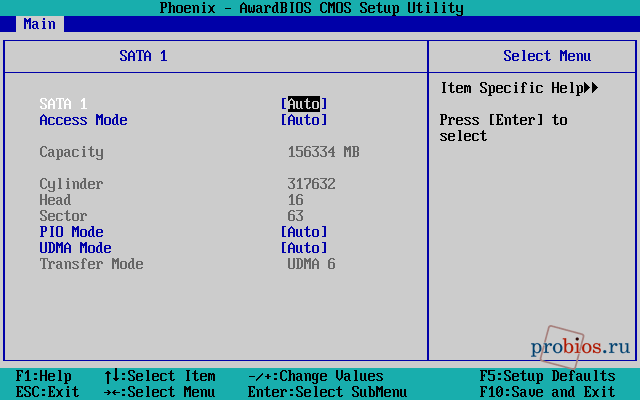Click the head value 16
The width and height of the screenshot is (640, 400).
[296, 200]
